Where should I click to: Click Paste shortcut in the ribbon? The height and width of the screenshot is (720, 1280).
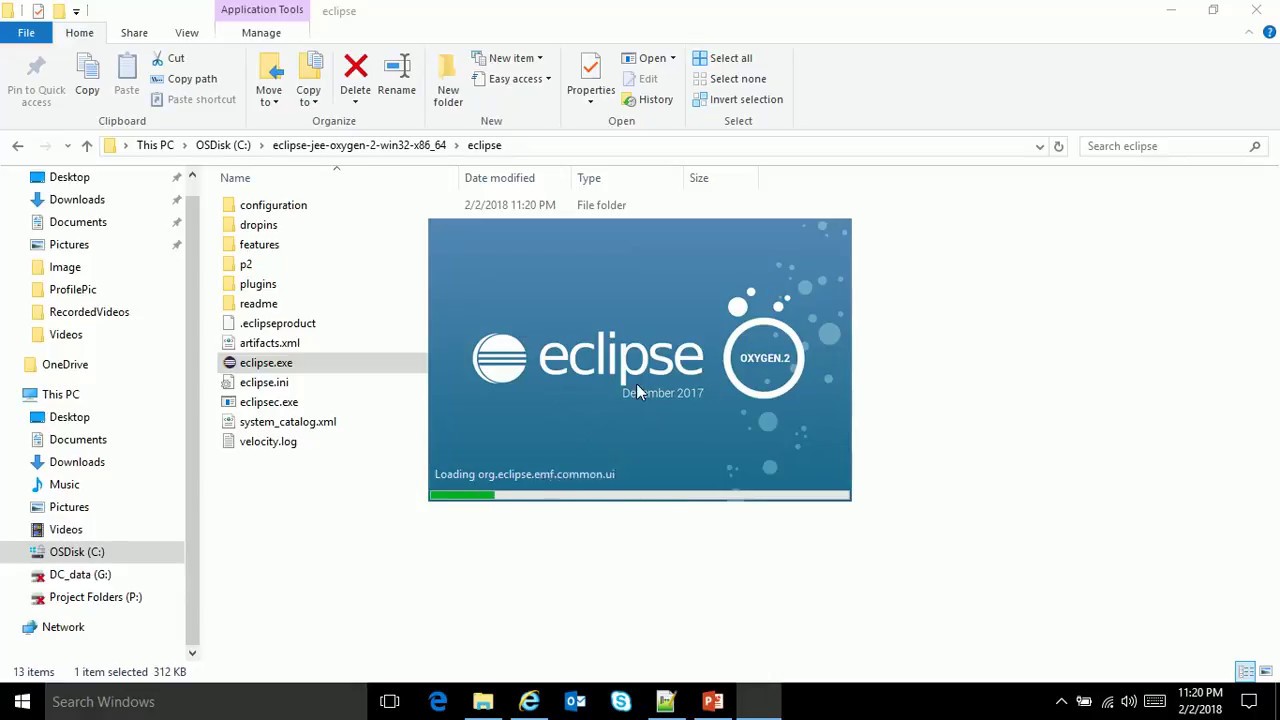[x=193, y=99]
